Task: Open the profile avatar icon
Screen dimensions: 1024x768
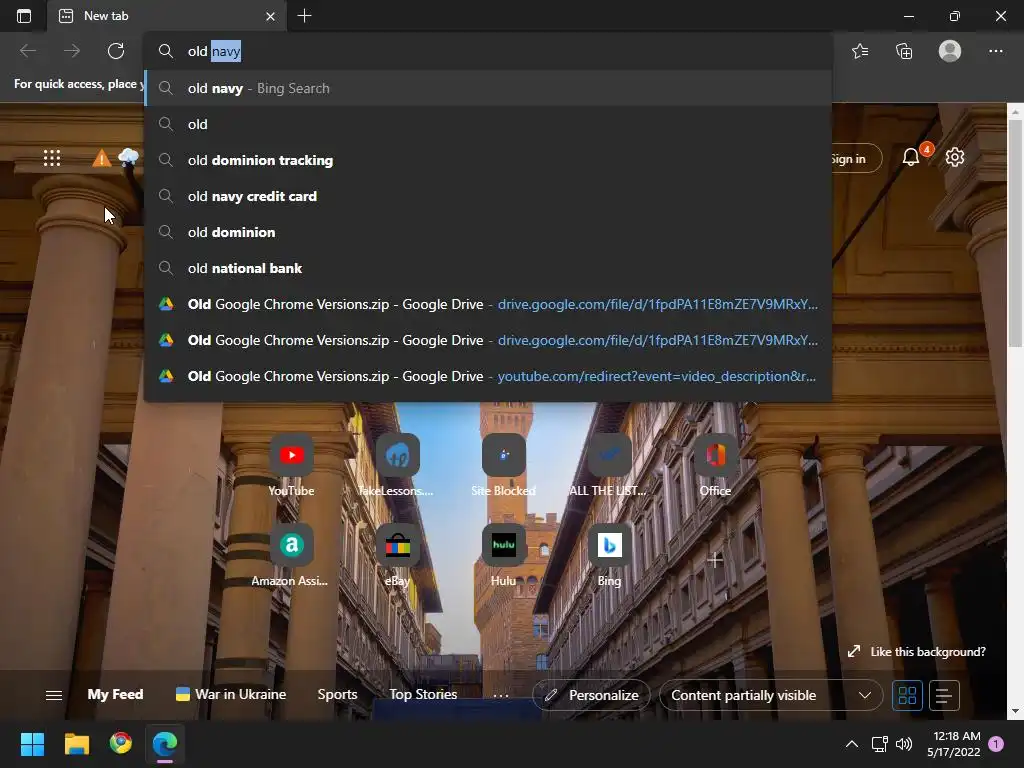Action: point(950,51)
